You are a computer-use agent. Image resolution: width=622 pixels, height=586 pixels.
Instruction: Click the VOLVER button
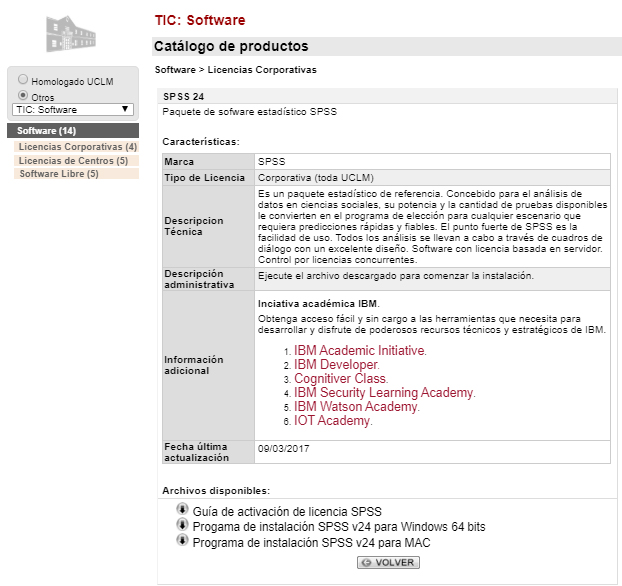pyautogui.click(x=388, y=563)
